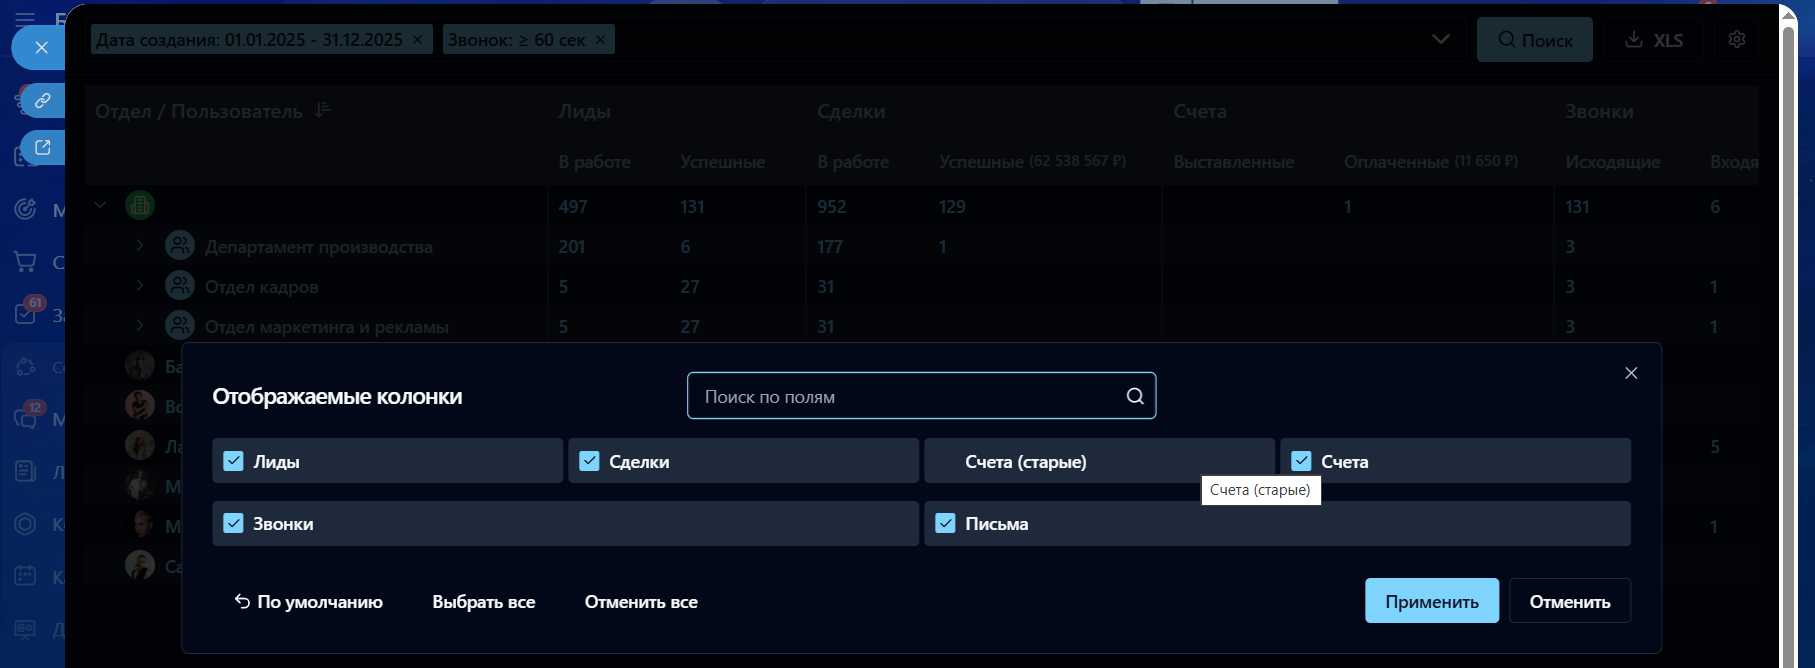Open the target icon in left sidebar

[x=25, y=209]
